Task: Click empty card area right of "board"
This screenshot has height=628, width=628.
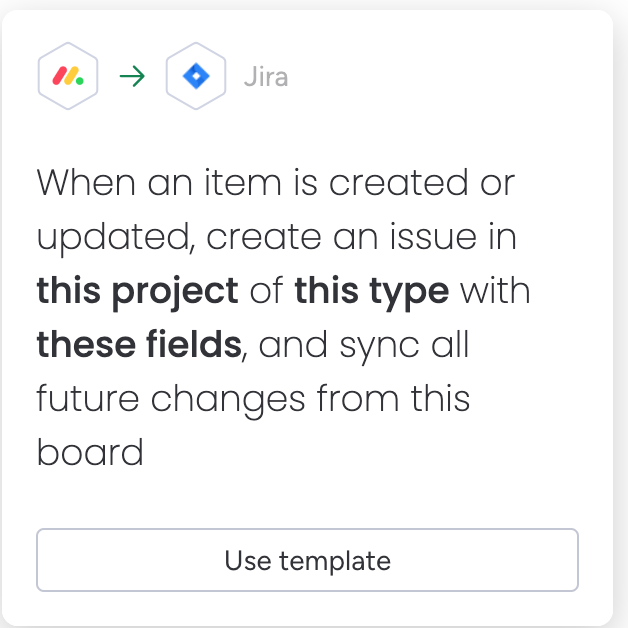Action: point(360,453)
